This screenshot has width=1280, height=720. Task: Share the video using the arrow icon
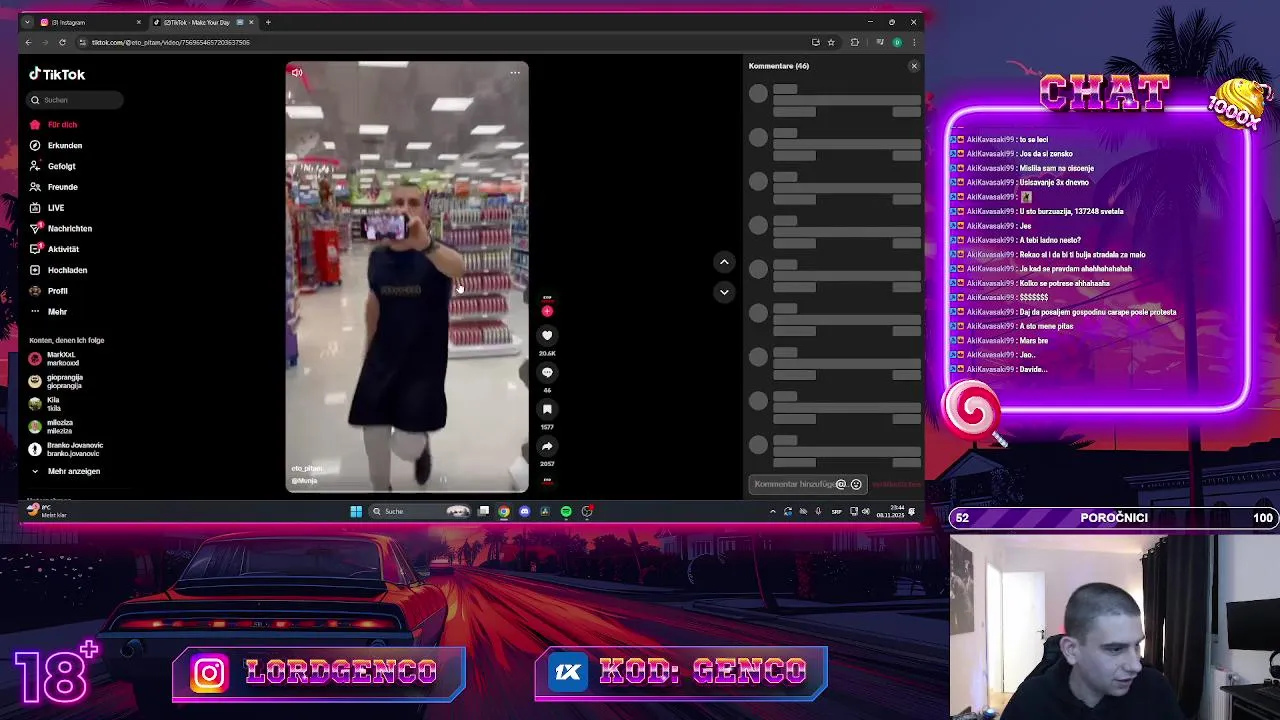pyautogui.click(x=547, y=446)
